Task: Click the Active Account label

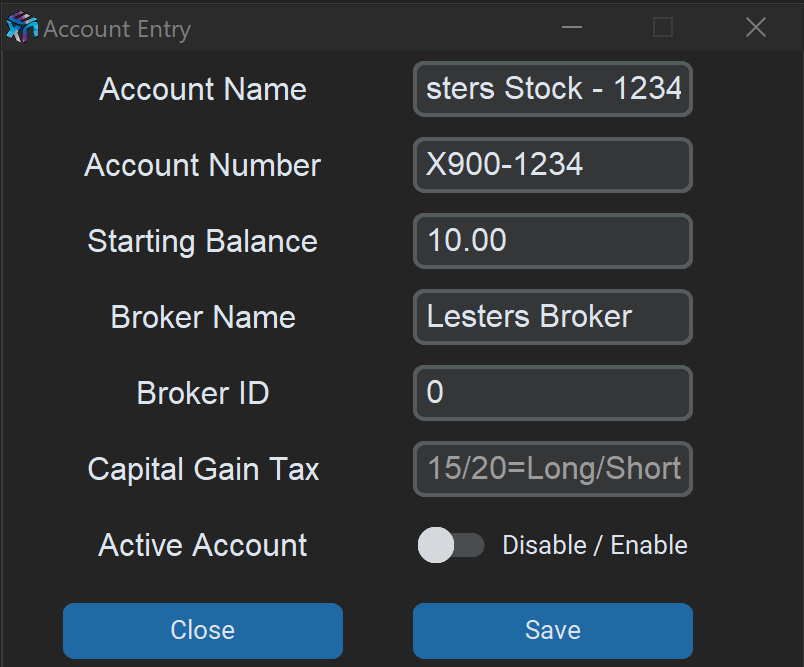Action: point(203,545)
